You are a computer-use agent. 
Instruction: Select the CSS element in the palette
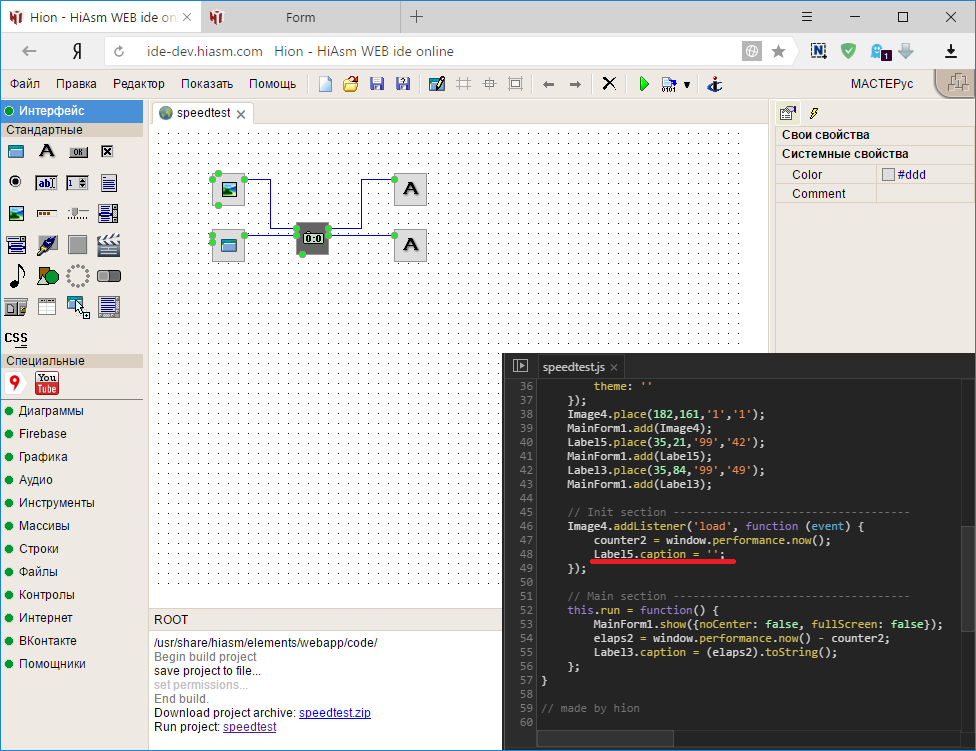pyautogui.click(x=16, y=338)
